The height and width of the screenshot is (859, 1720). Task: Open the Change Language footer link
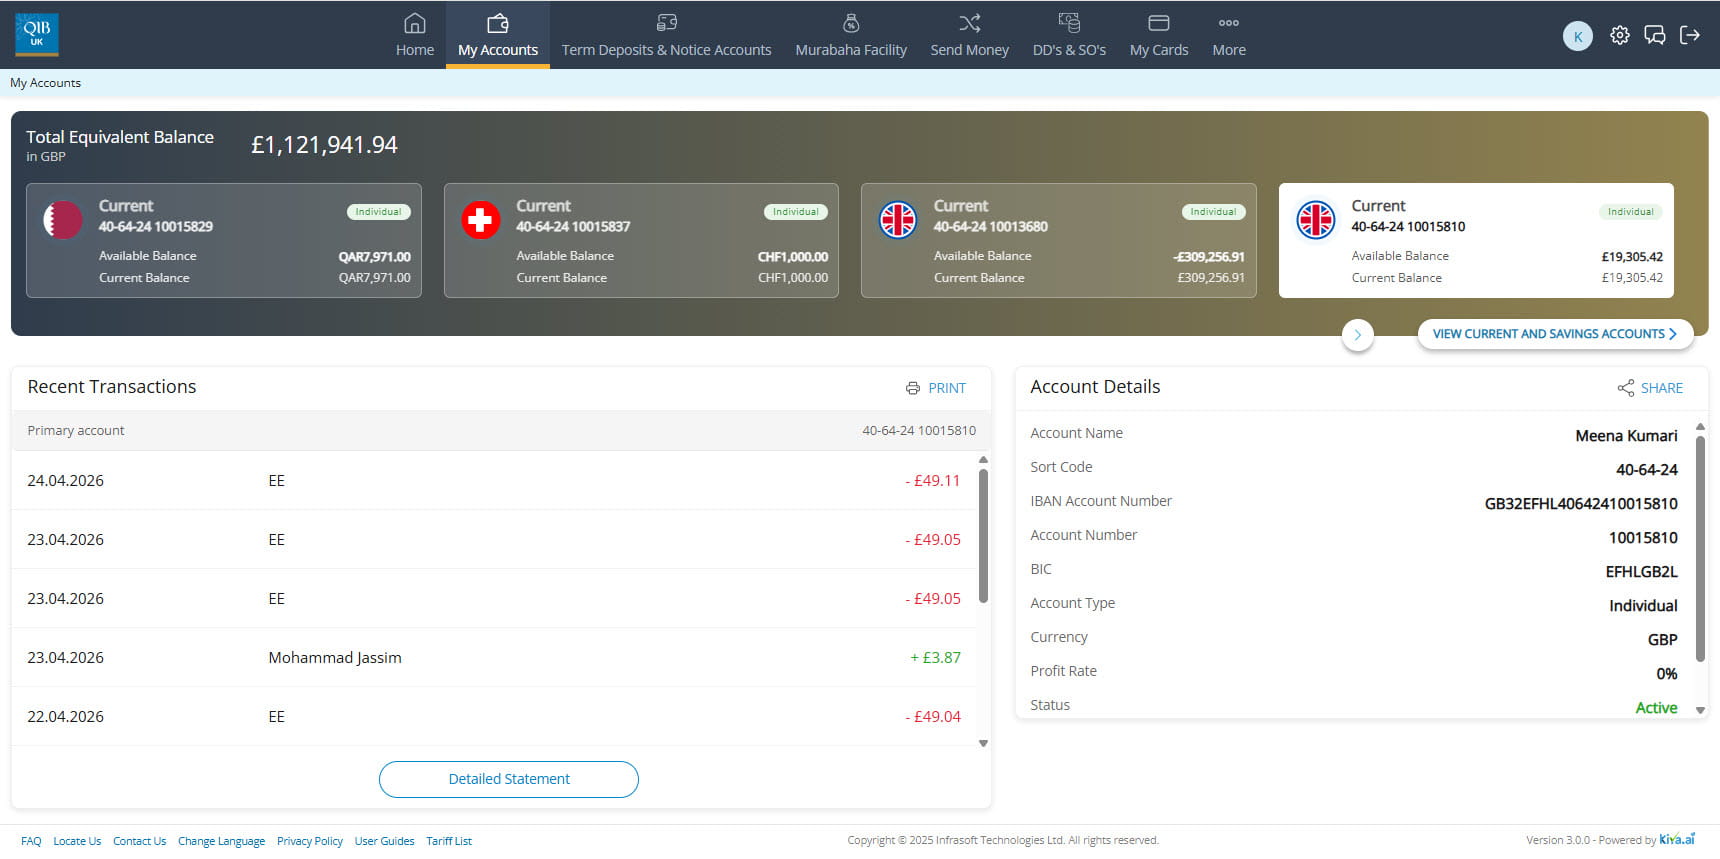coord(221,841)
